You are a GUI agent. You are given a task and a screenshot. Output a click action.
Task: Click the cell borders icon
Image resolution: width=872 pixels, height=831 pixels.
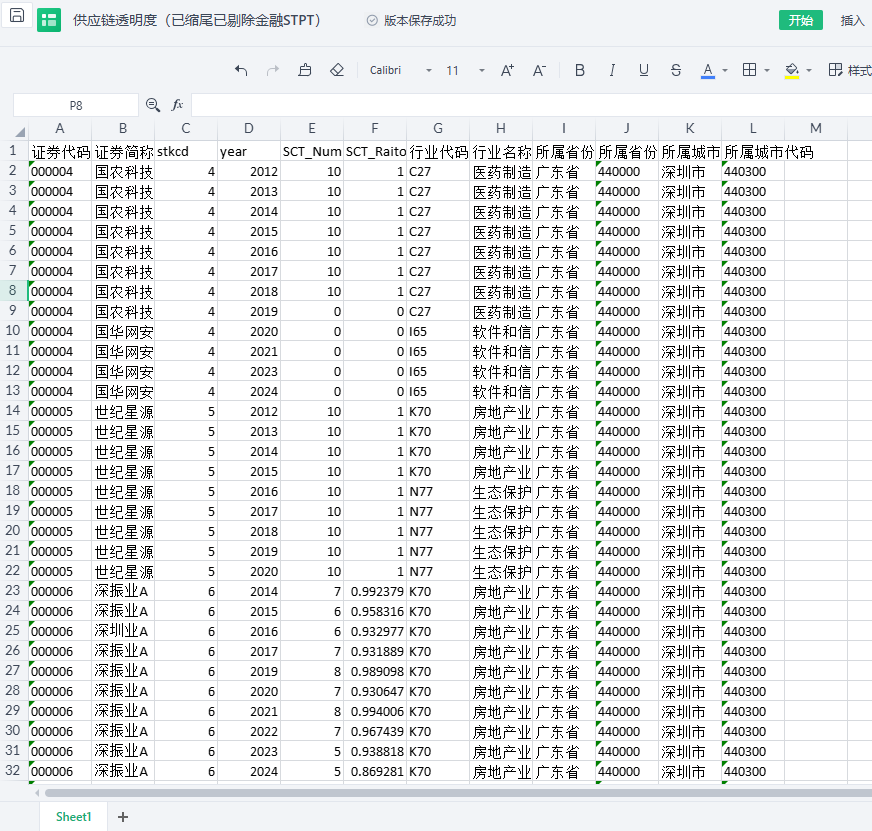750,70
